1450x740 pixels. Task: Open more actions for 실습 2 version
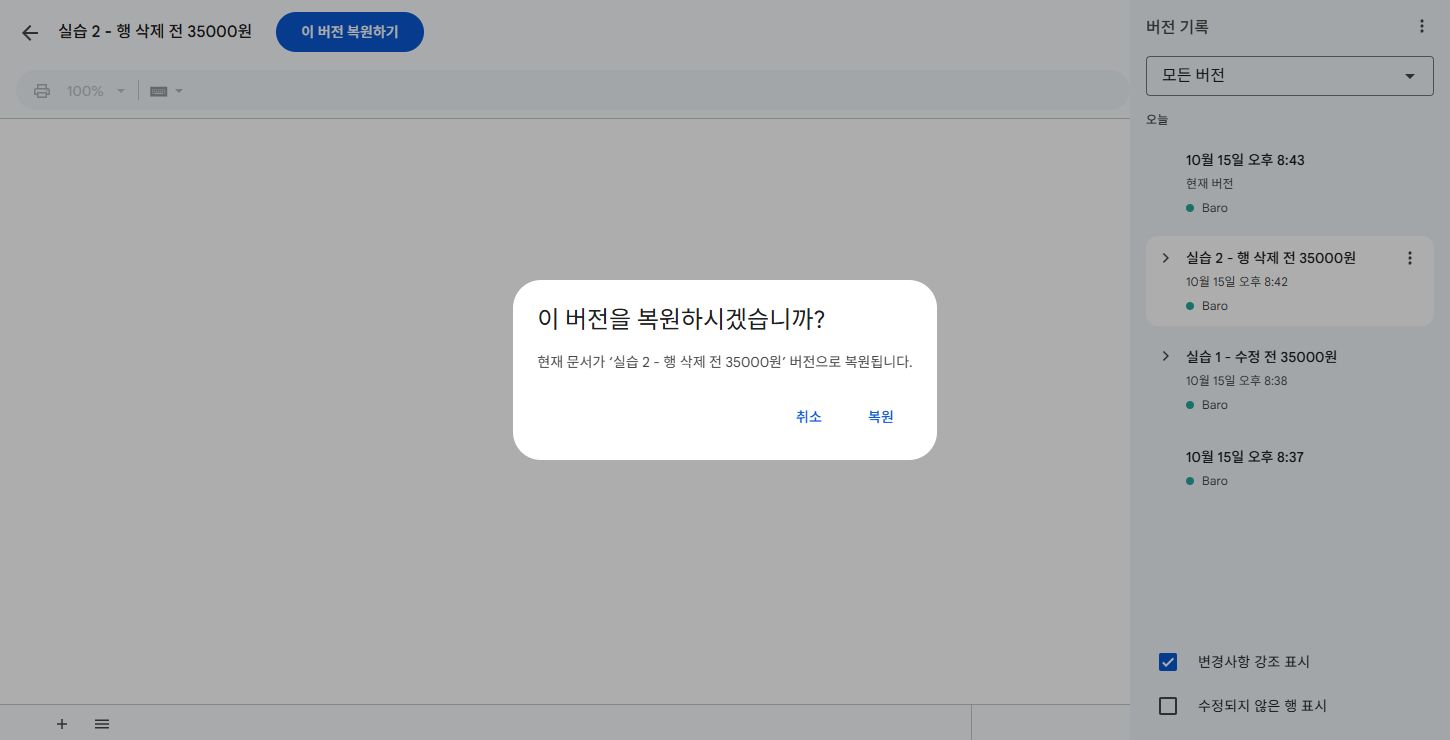(x=1410, y=258)
